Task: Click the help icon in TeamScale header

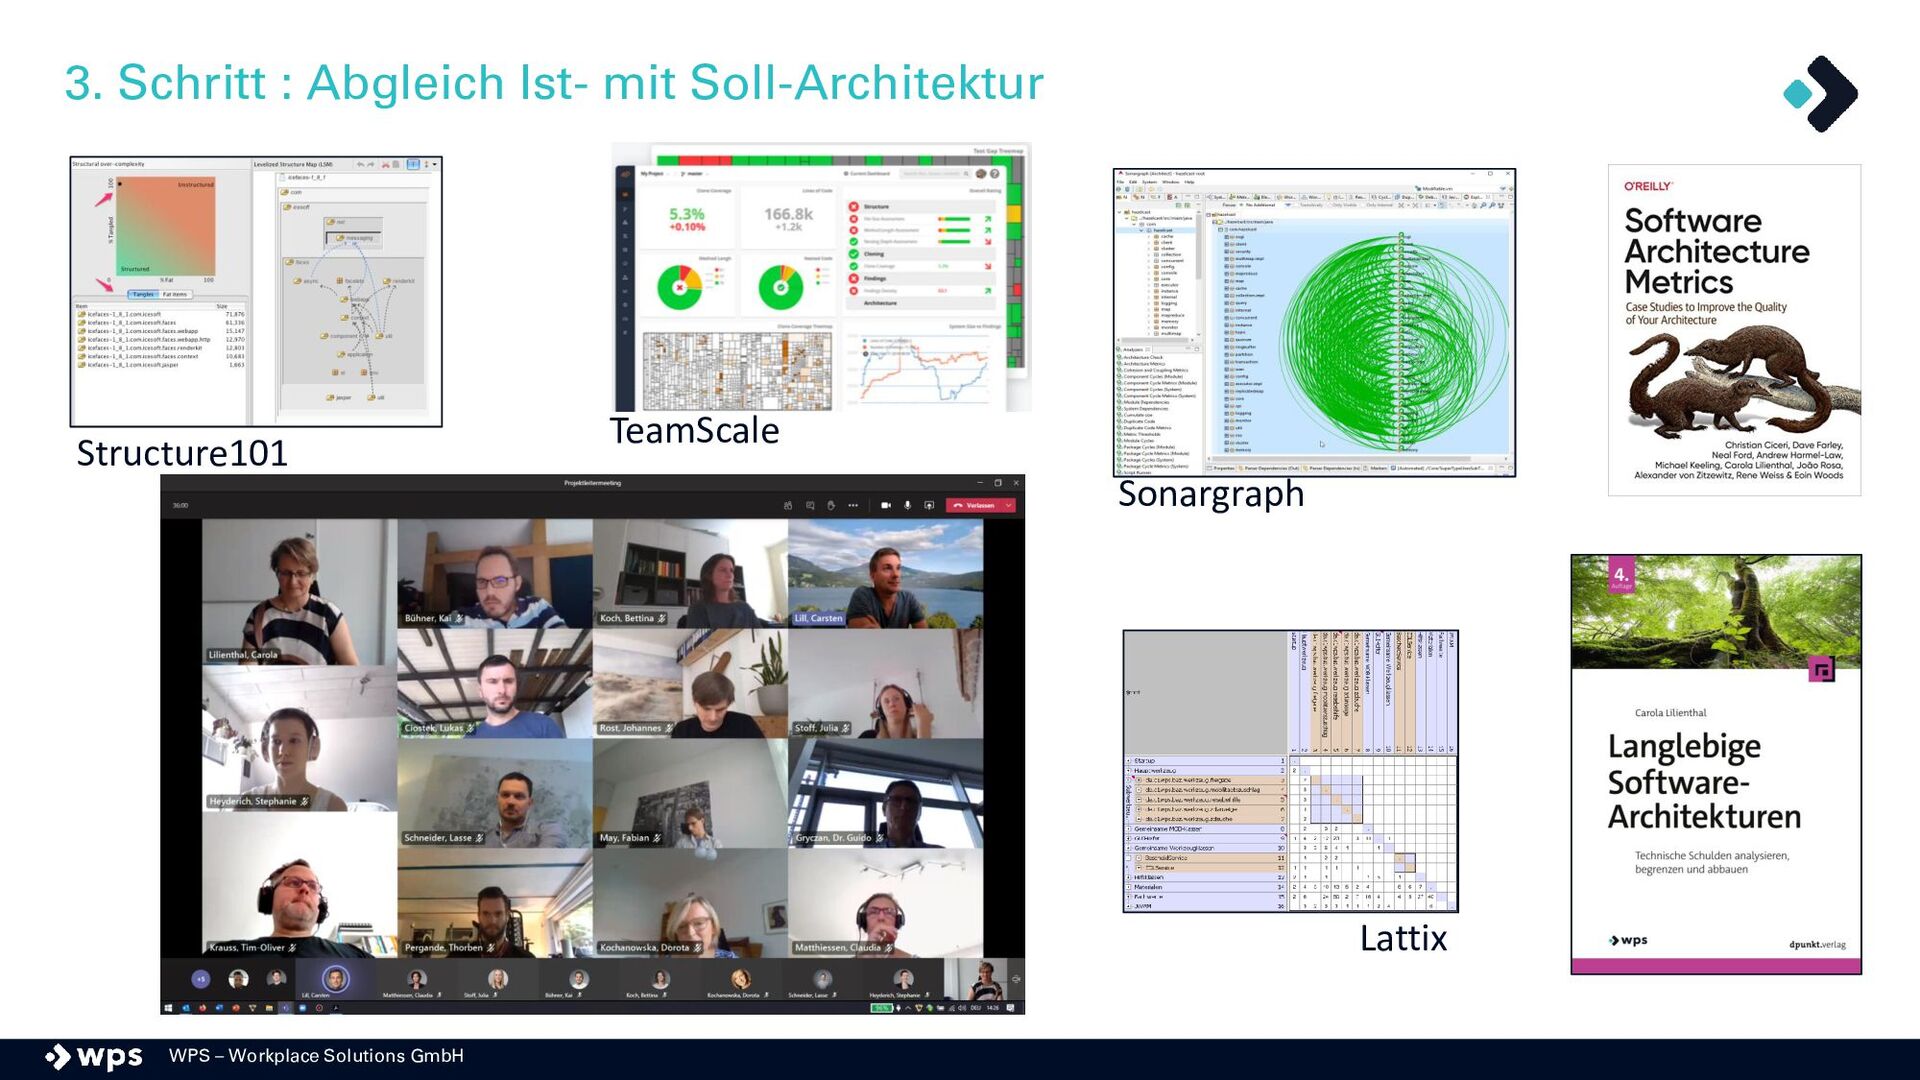Action: (x=995, y=174)
